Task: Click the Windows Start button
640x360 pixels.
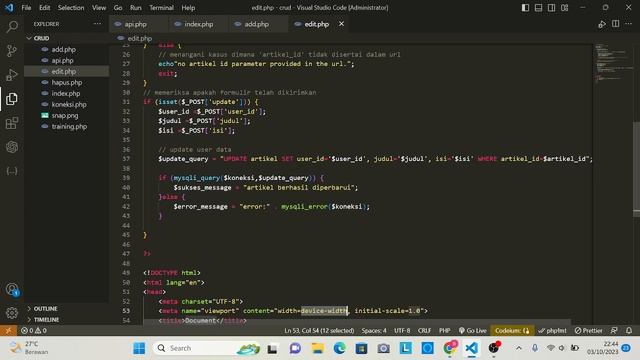Action: click(139, 348)
